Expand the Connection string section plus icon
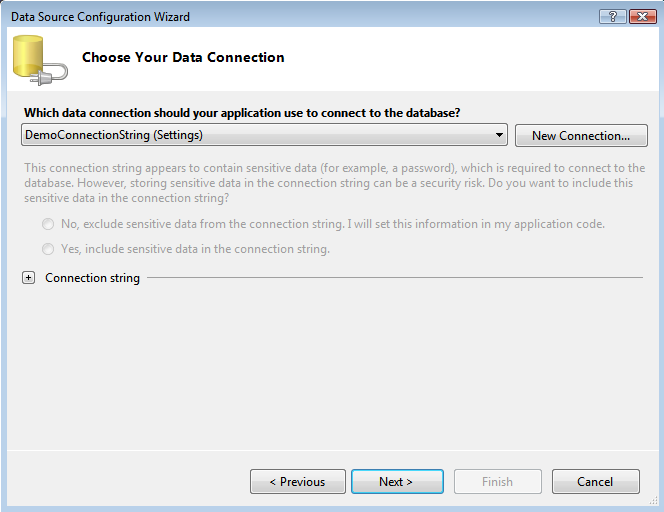The height and width of the screenshot is (512, 664). (x=29, y=278)
